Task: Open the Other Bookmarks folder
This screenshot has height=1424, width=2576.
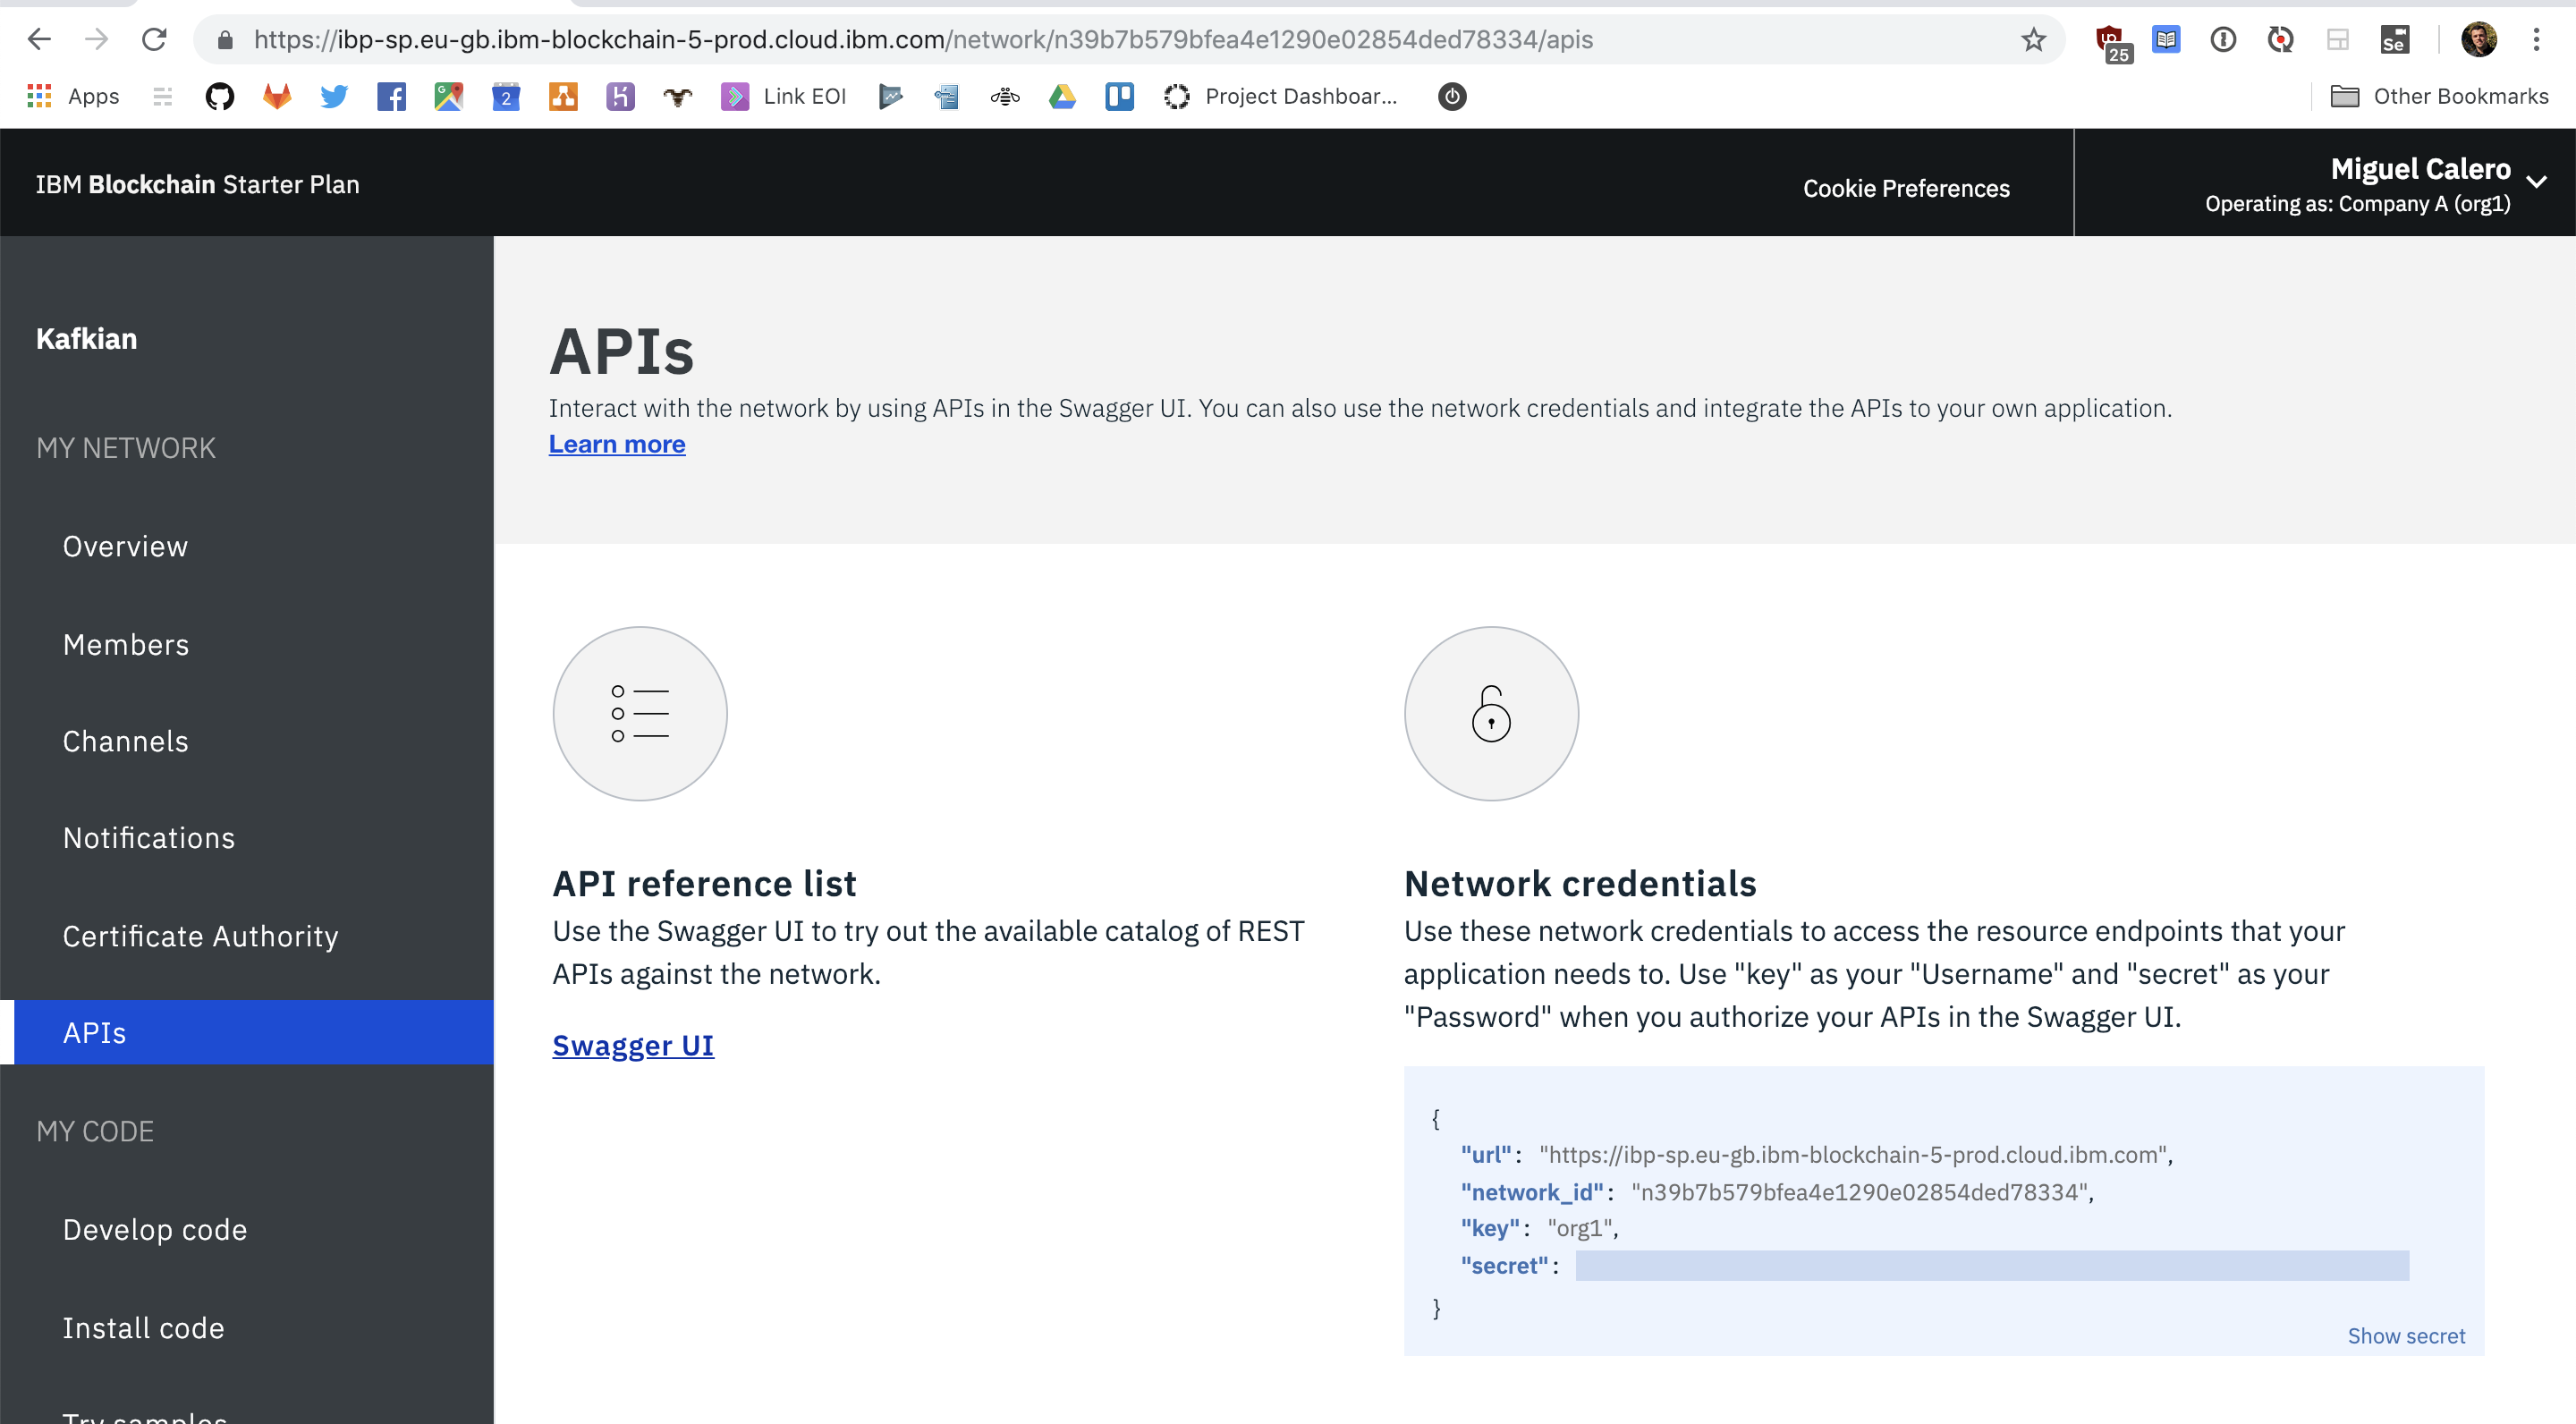Action: point(2440,96)
